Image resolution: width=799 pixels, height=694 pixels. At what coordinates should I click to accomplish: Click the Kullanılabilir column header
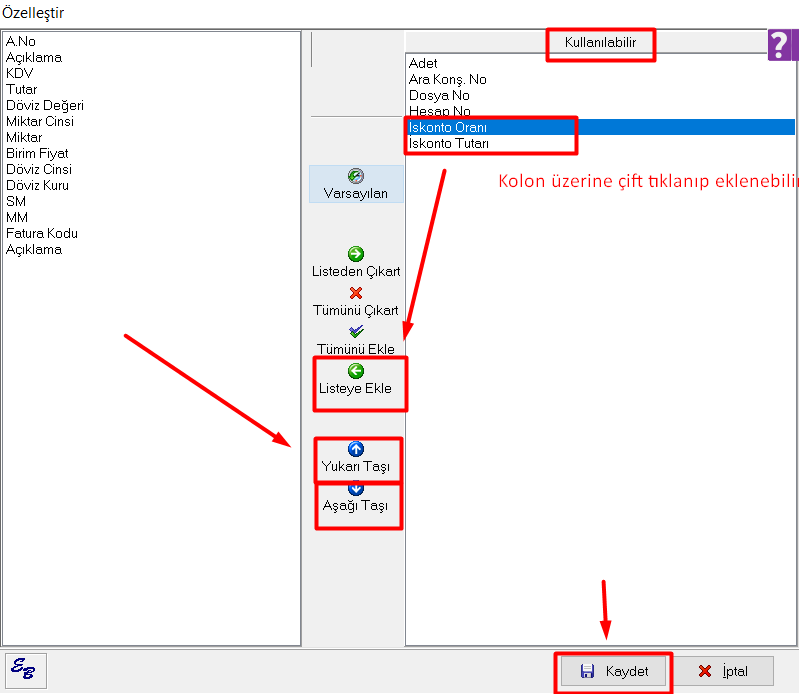point(600,42)
